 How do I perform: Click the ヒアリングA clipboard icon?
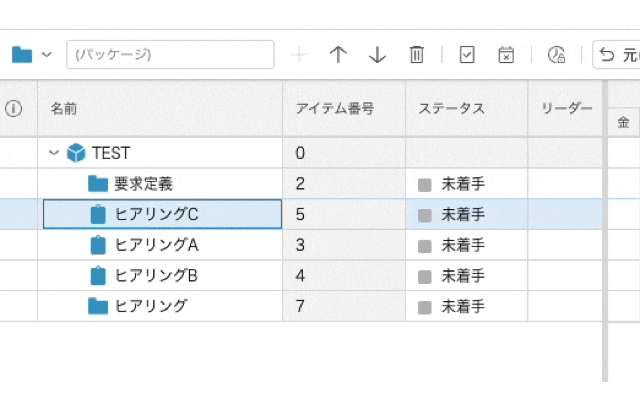98,245
